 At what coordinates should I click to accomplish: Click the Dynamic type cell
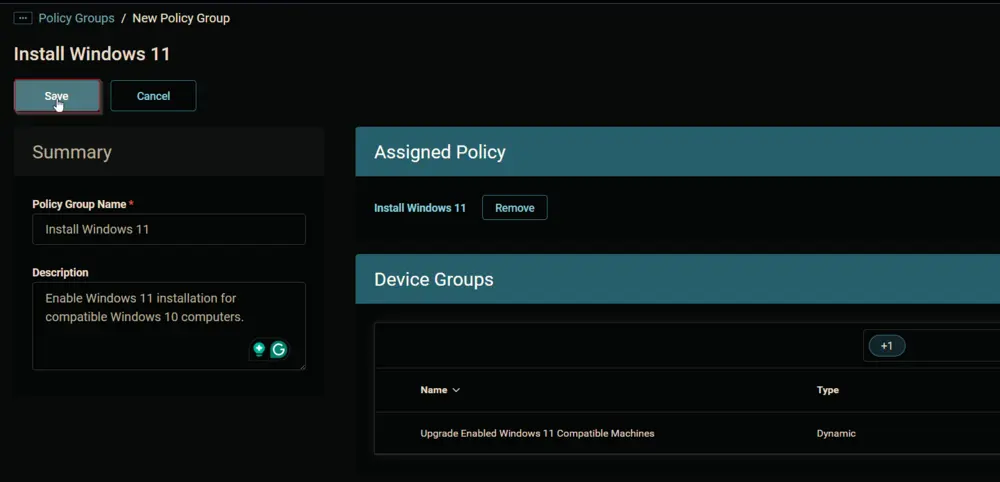[836, 433]
